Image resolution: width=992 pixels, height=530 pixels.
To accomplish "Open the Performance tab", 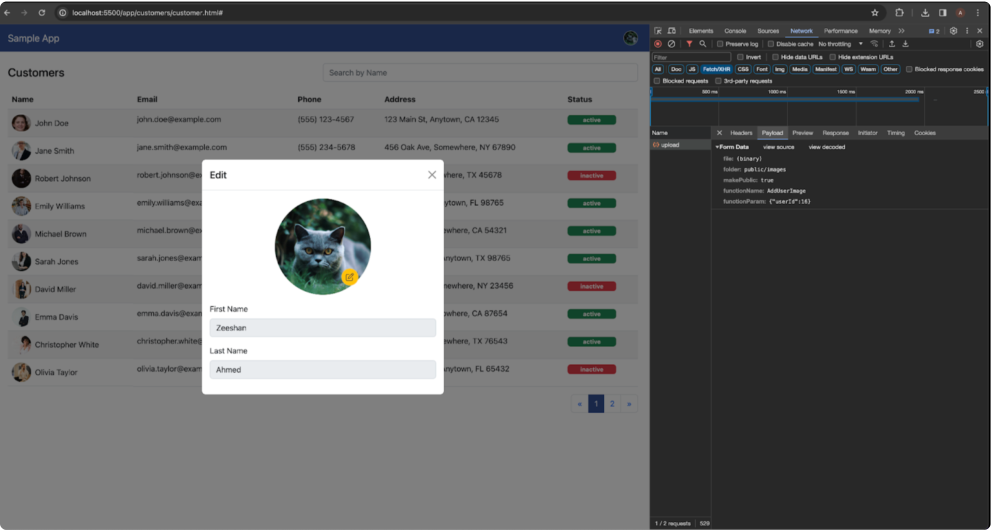I will pos(841,31).
